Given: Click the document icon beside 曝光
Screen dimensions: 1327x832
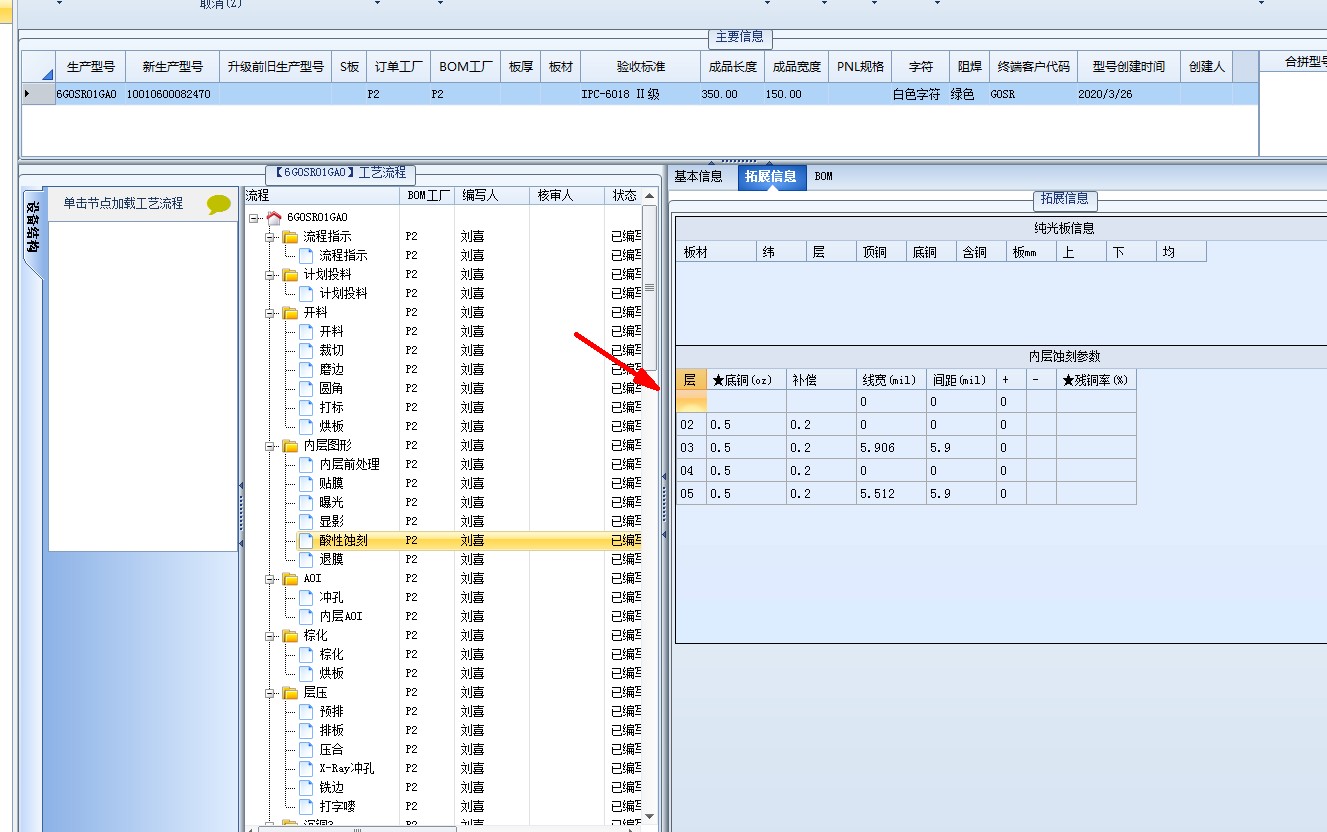Looking at the screenshot, I should (x=306, y=502).
